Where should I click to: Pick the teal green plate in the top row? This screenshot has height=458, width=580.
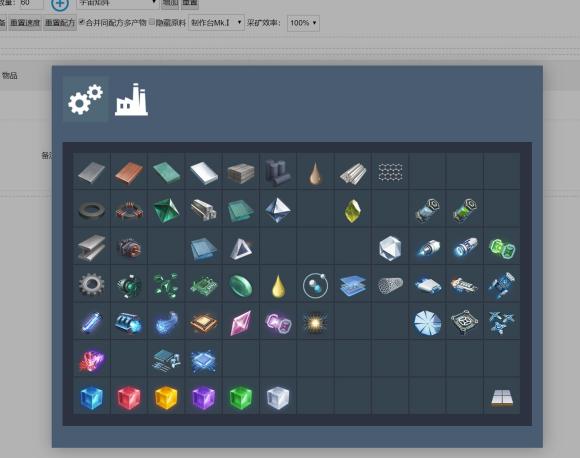[166, 172]
